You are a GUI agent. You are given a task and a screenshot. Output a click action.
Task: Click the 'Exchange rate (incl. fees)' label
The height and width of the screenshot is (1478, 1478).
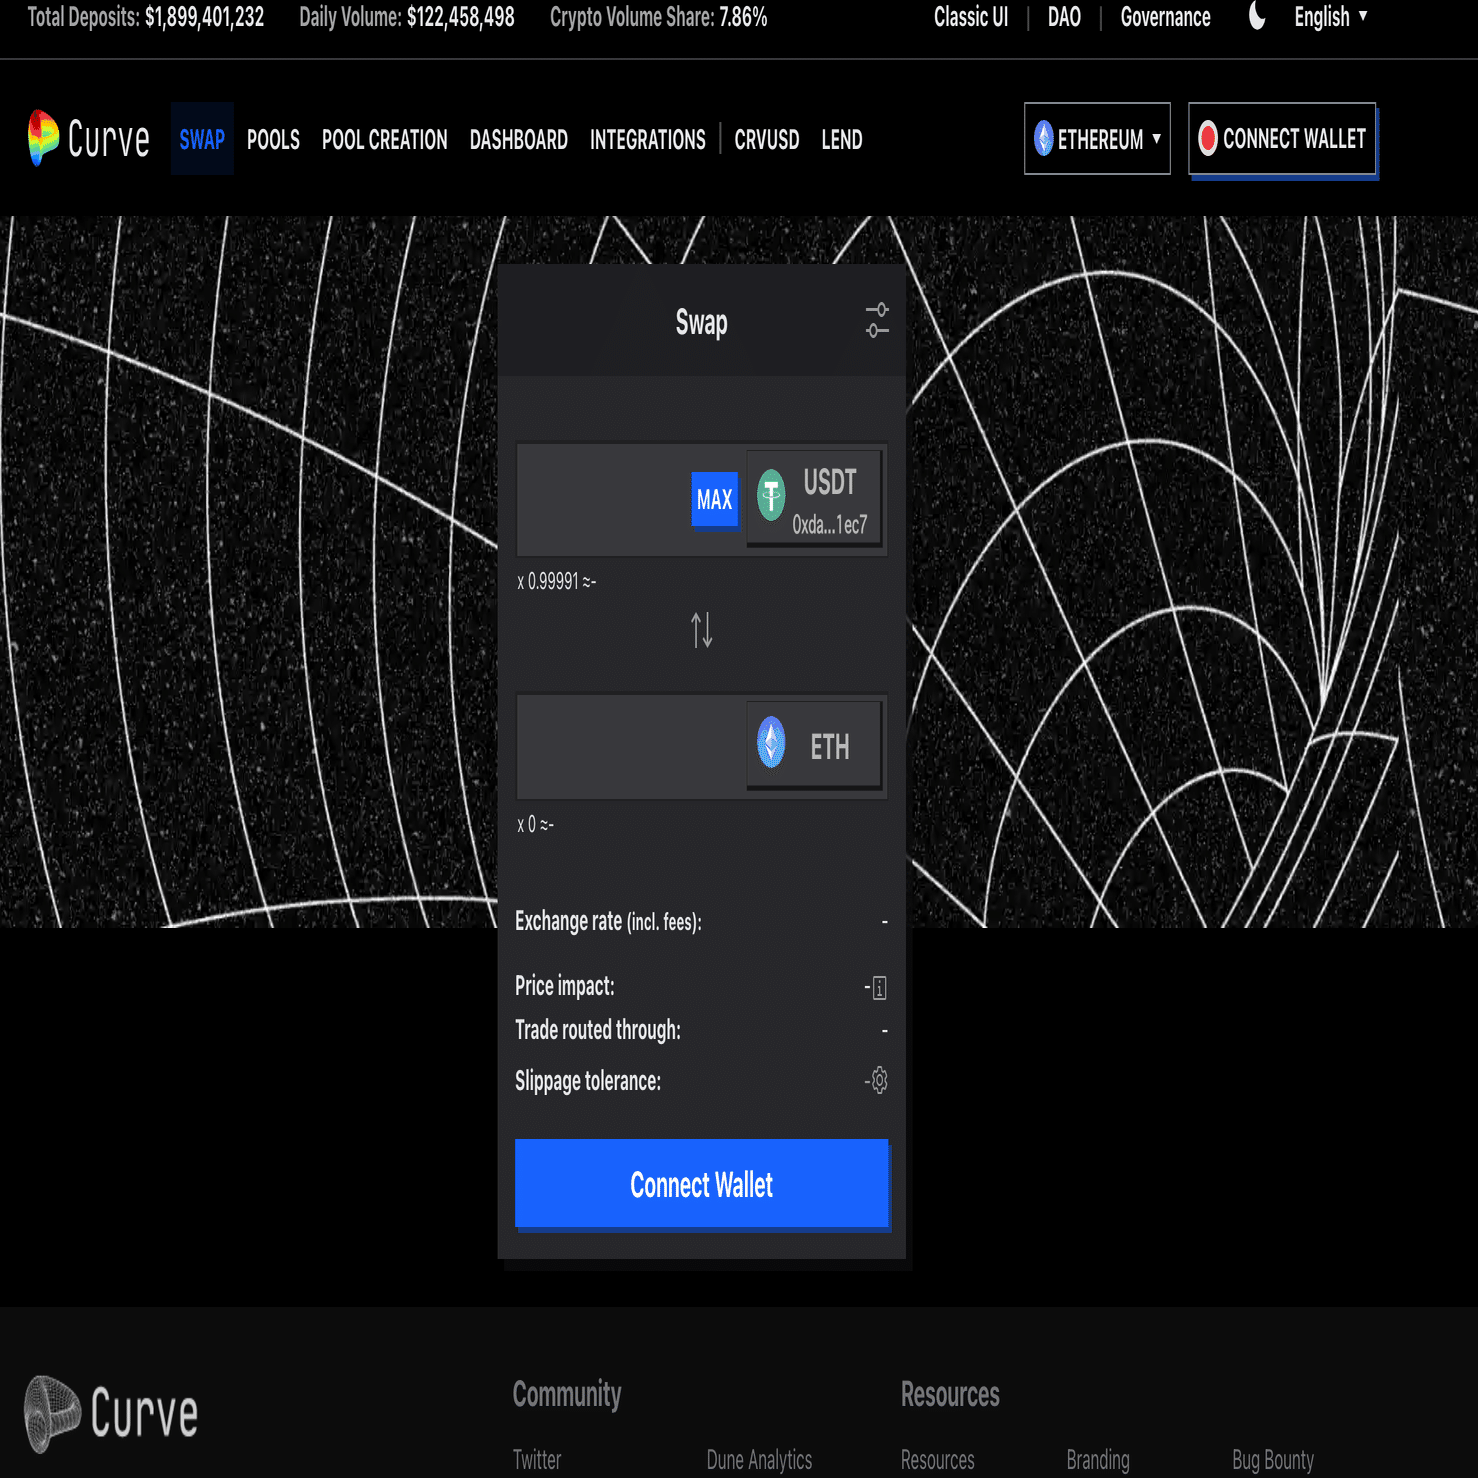point(608,921)
